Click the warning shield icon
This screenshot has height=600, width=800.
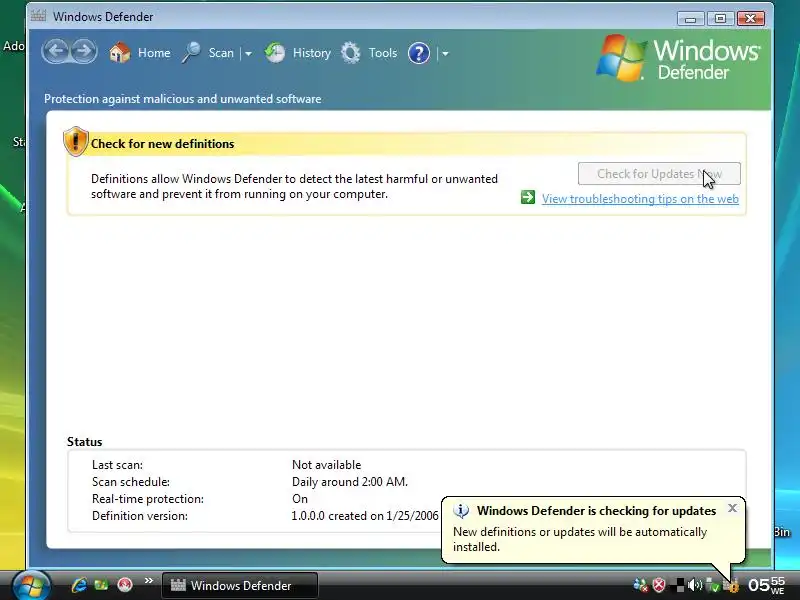[x=76, y=141]
